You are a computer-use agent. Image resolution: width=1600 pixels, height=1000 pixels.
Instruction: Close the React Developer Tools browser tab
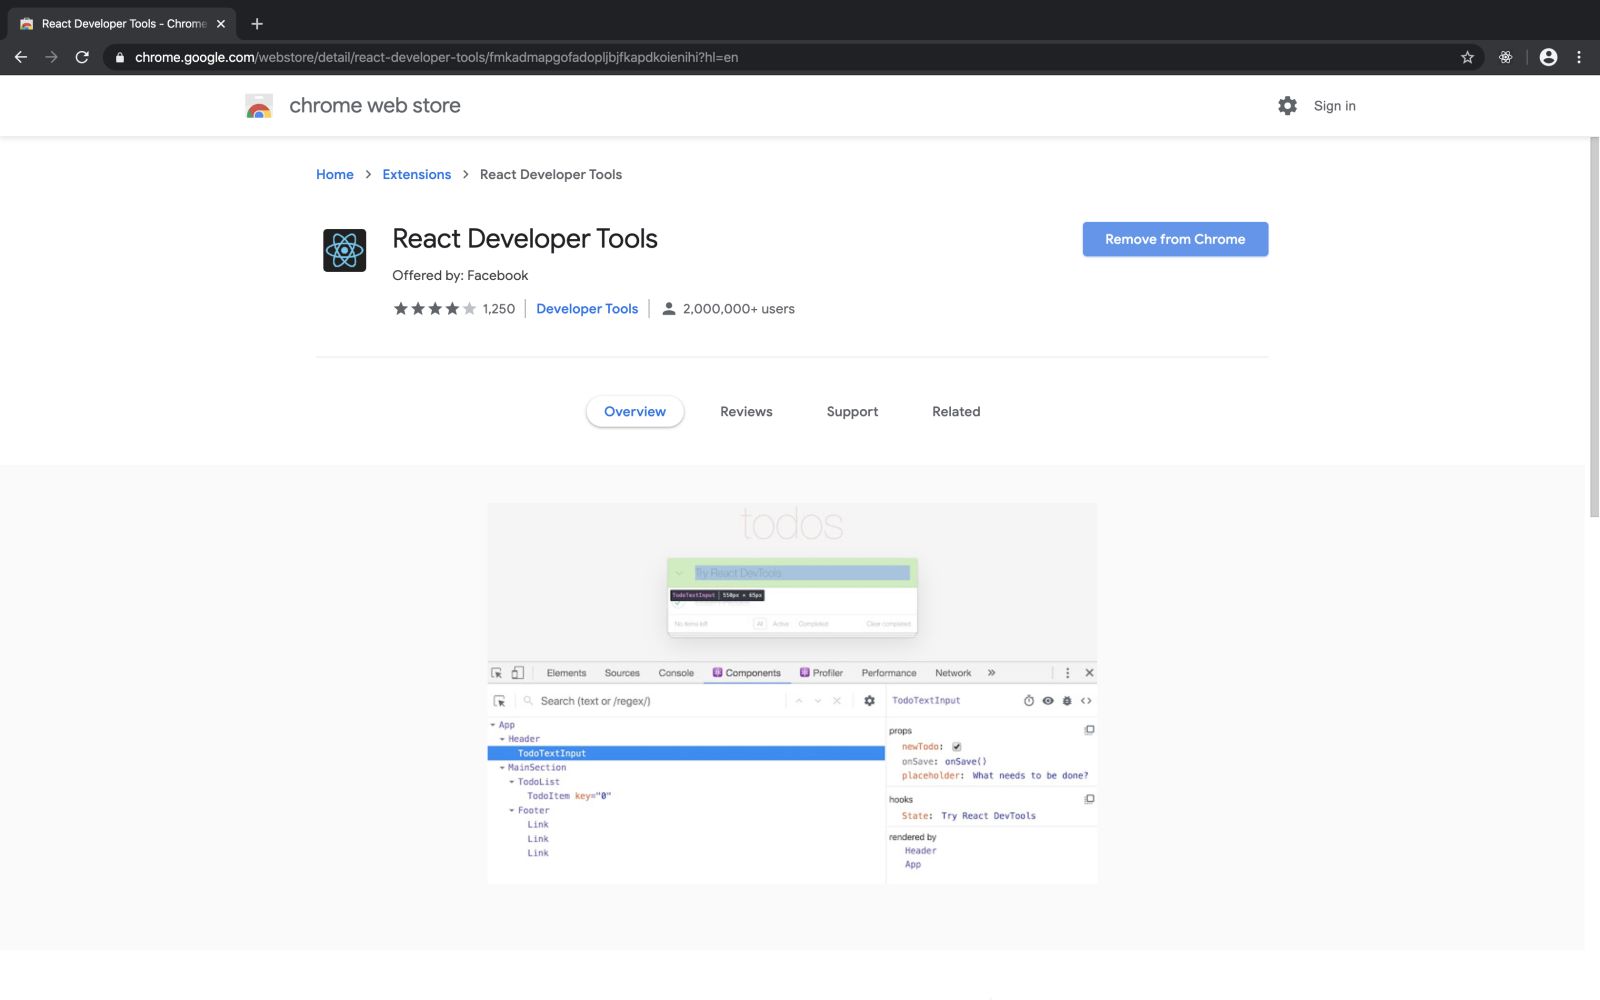(x=221, y=23)
